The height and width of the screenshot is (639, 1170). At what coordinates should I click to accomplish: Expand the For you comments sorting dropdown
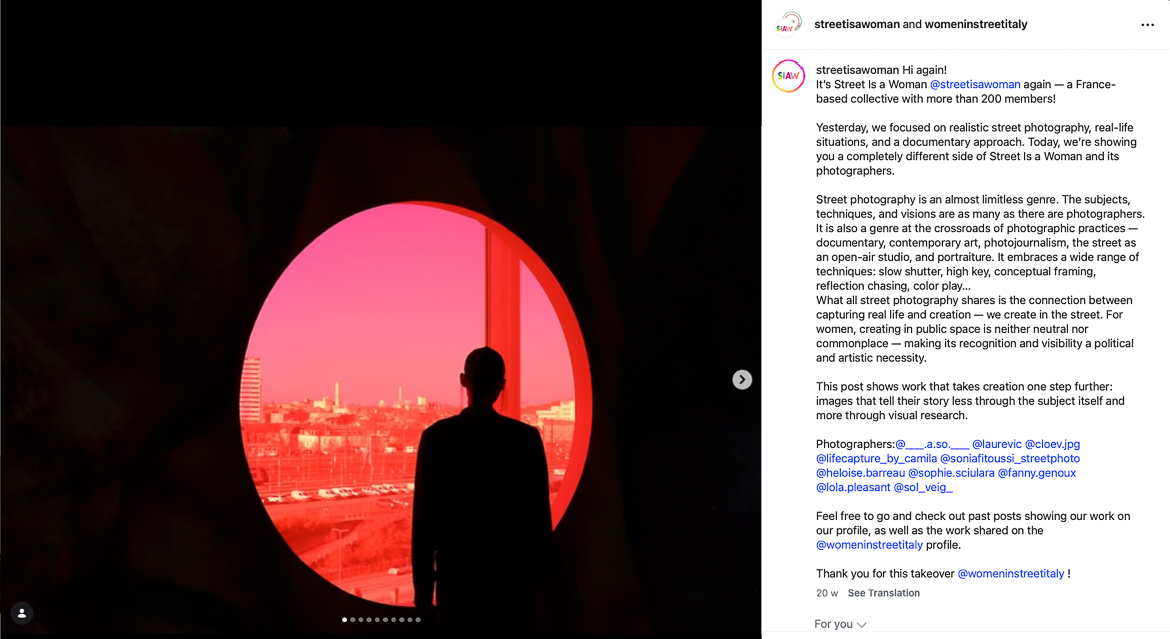pyautogui.click(x=840, y=624)
